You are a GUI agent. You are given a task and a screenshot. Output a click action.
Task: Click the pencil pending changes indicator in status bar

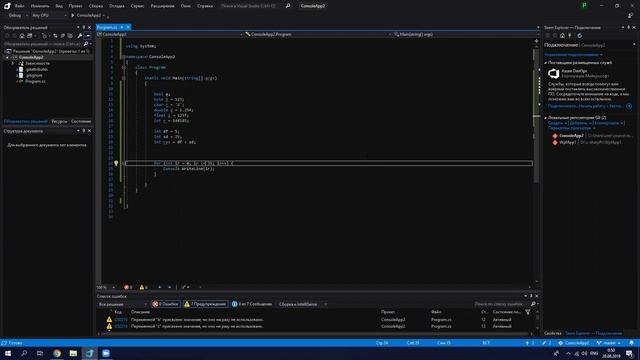click(546, 343)
